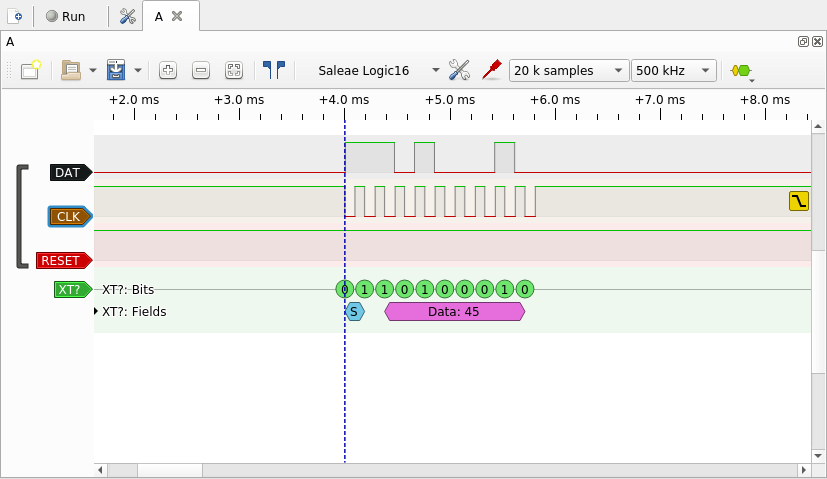Click the horizontal scrollbar thumb
The width and height of the screenshot is (827, 479).
(170, 470)
